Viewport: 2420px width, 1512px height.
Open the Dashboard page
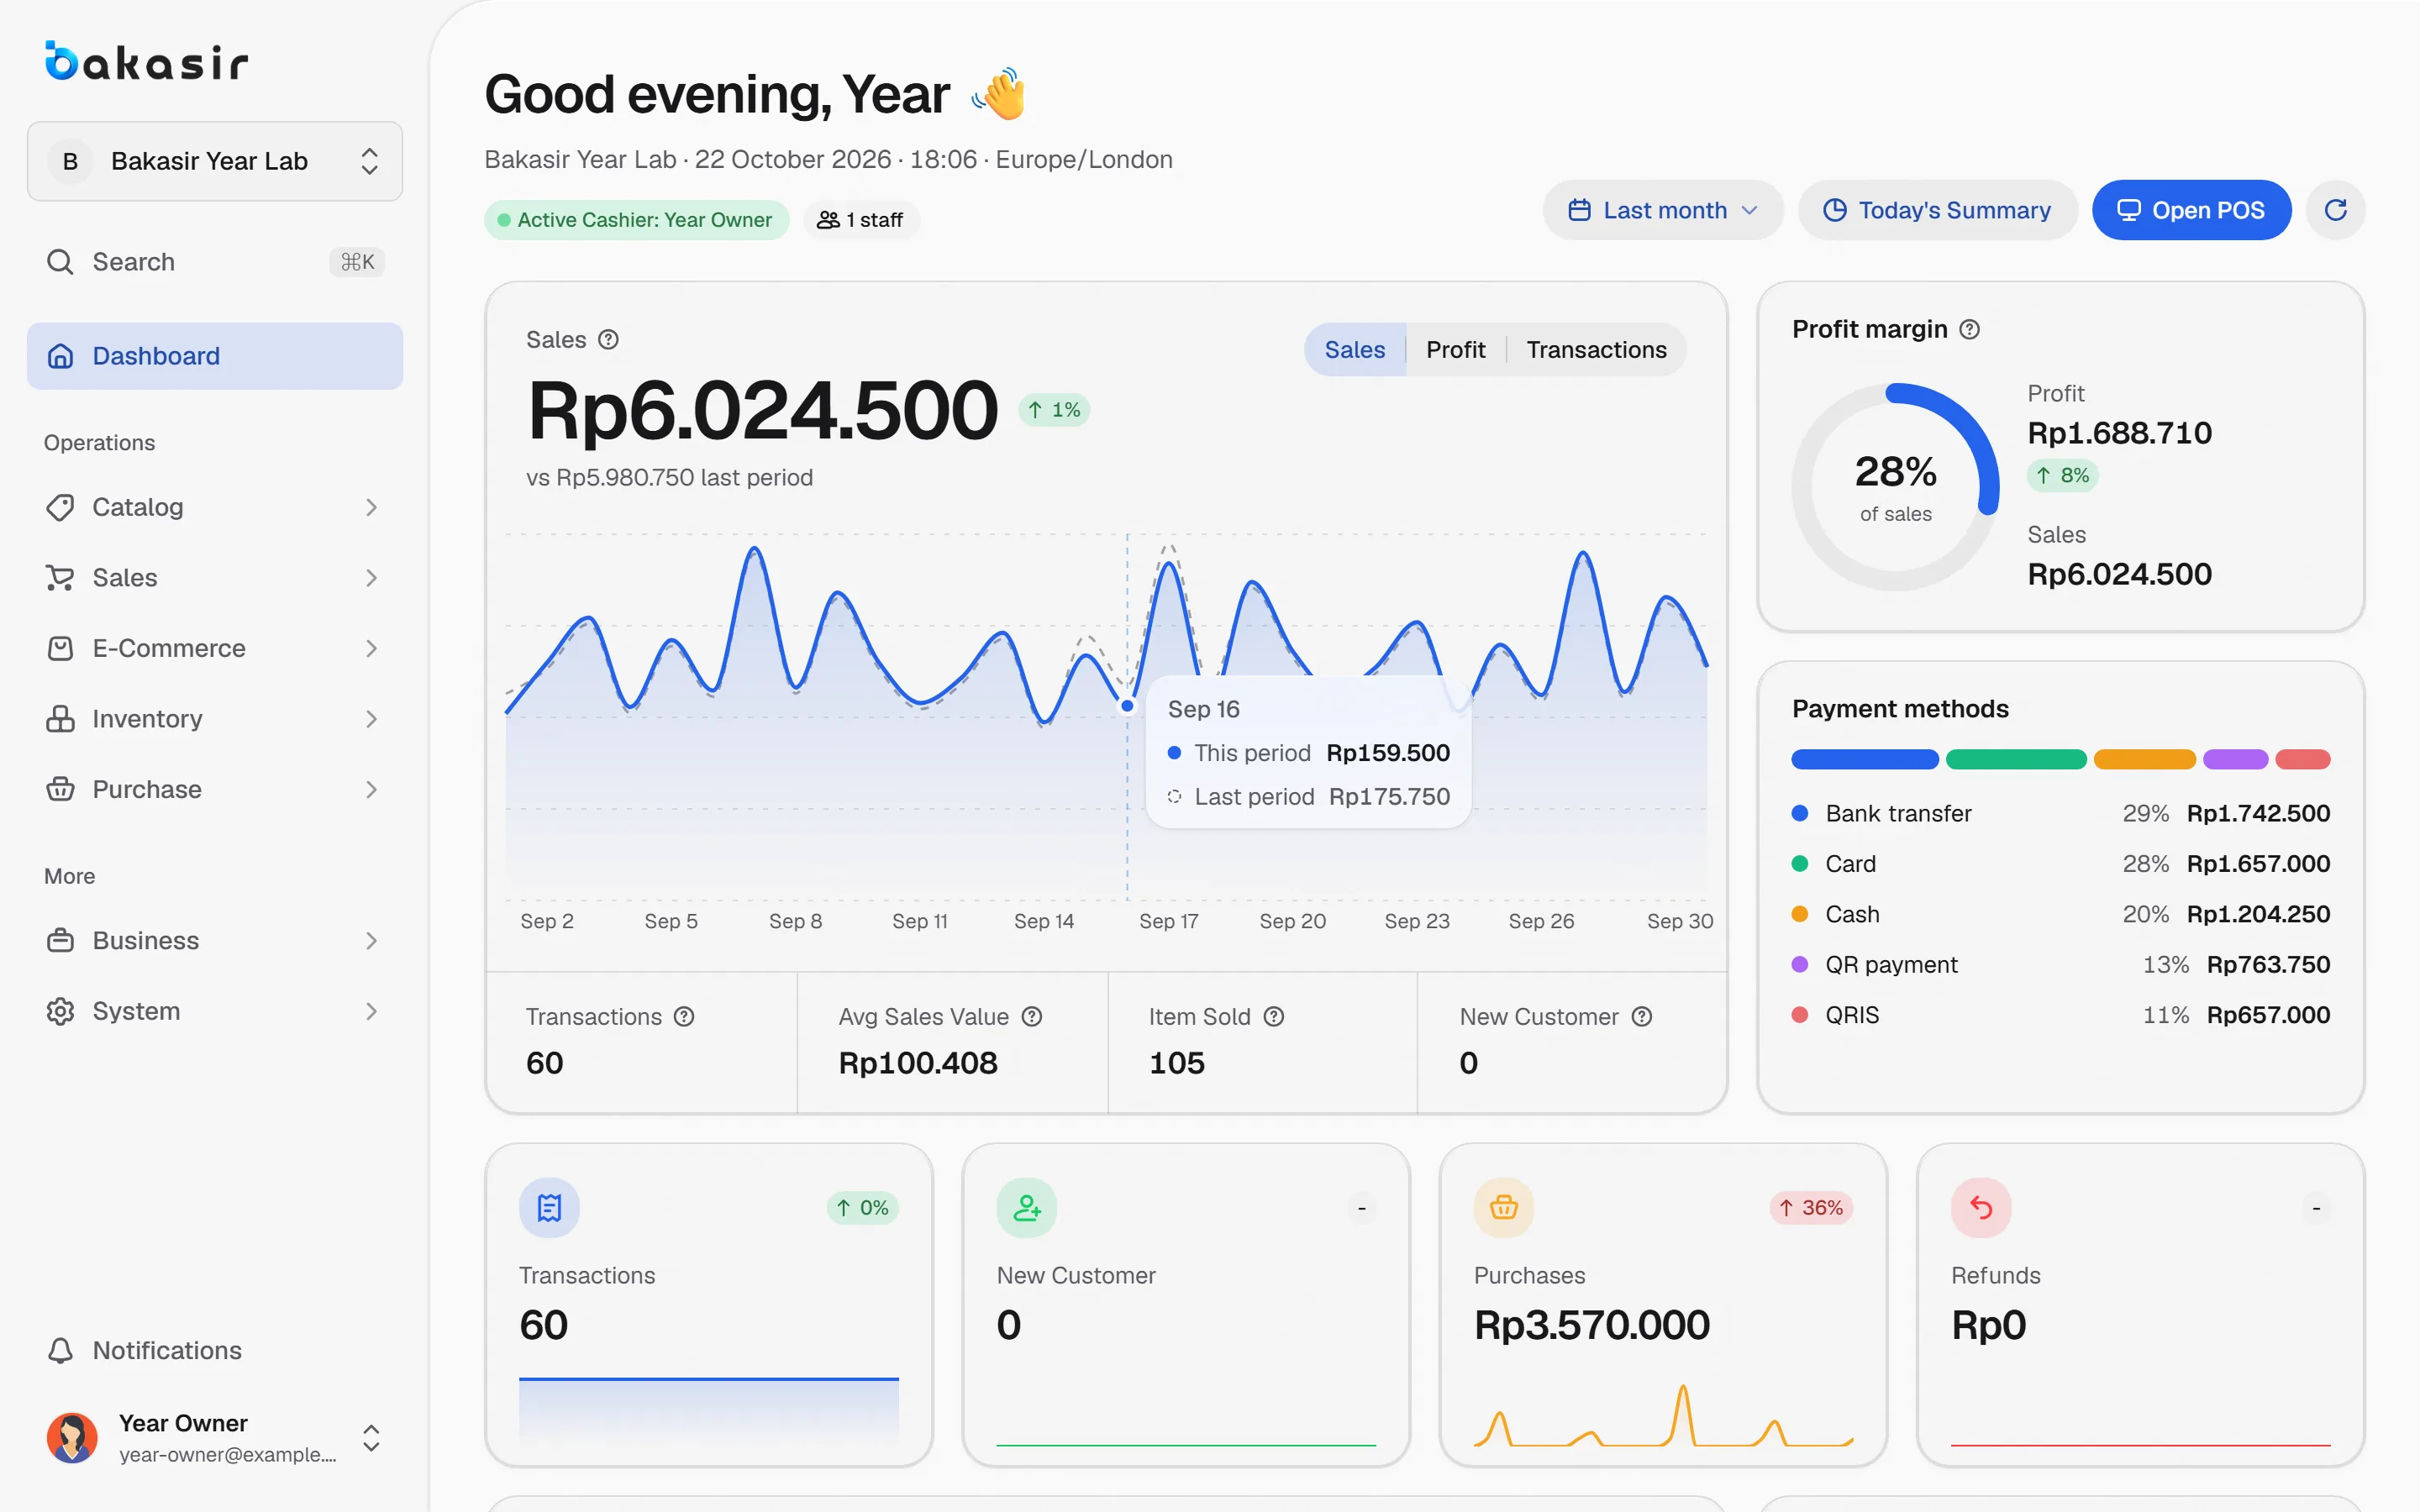[x=214, y=356]
